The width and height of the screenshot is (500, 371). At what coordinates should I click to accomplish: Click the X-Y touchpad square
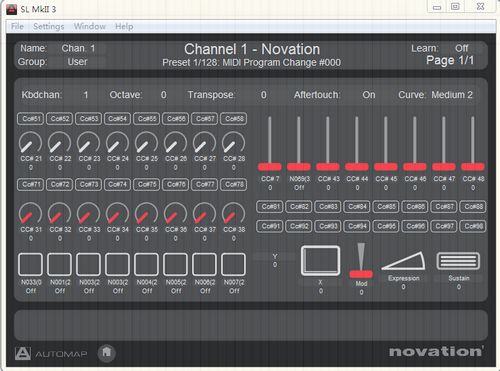pos(320,261)
